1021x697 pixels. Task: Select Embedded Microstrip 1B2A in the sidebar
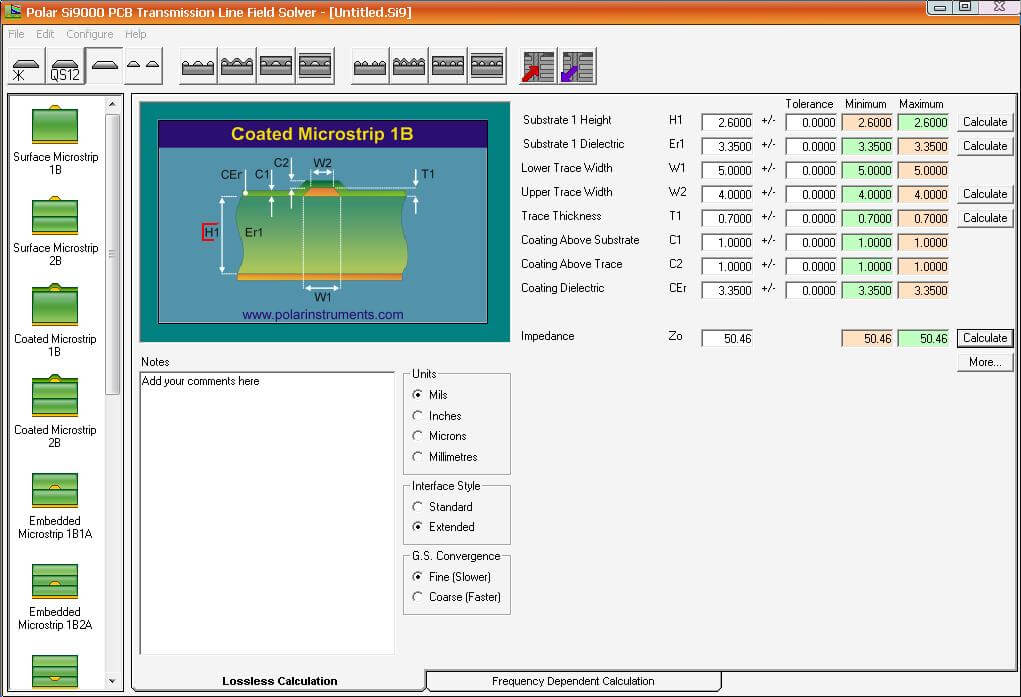(55, 581)
